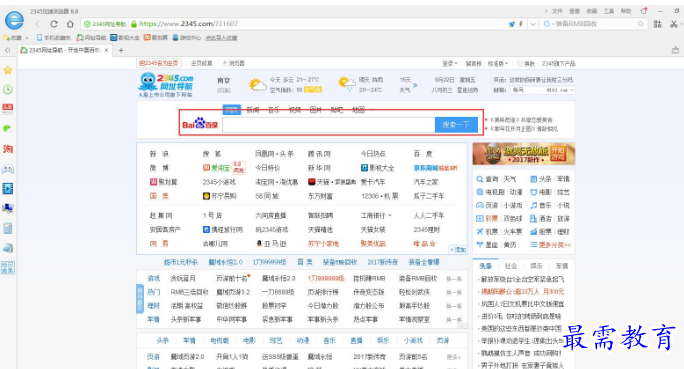This screenshot has height=369, width=684.
Task: Click the Baidu logo beside the search box
Action: [200, 124]
